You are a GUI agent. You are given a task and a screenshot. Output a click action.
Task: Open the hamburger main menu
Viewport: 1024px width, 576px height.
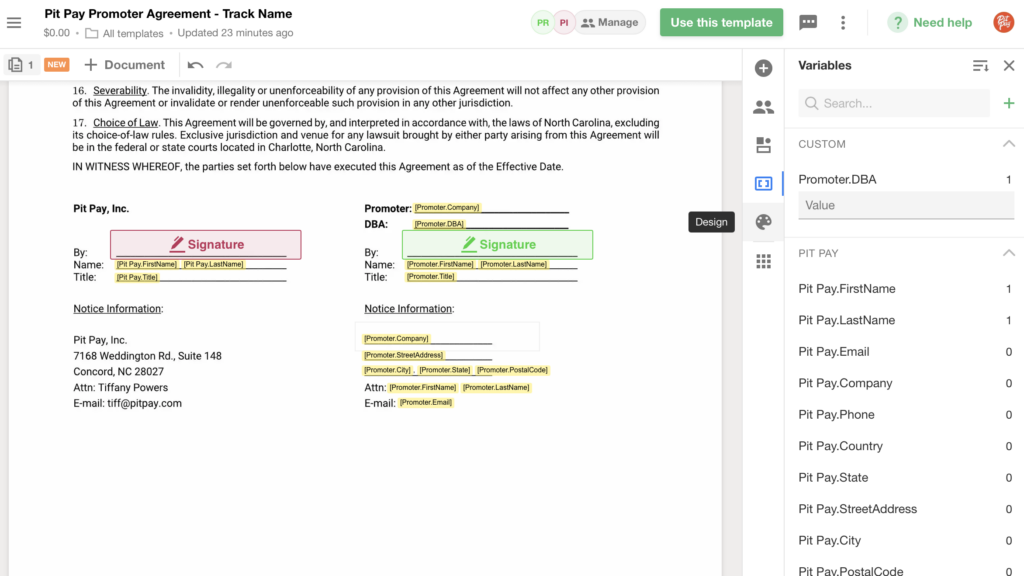[14, 22]
